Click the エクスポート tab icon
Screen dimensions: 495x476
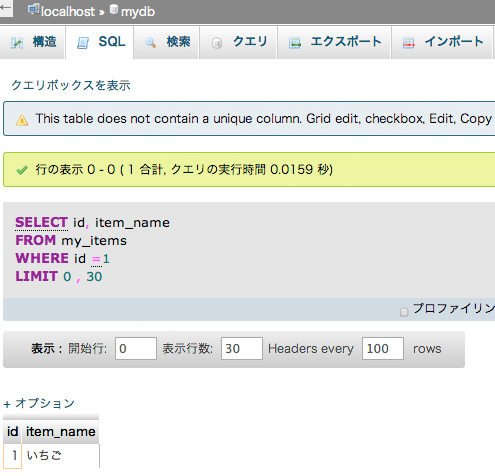click(x=295, y=43)
